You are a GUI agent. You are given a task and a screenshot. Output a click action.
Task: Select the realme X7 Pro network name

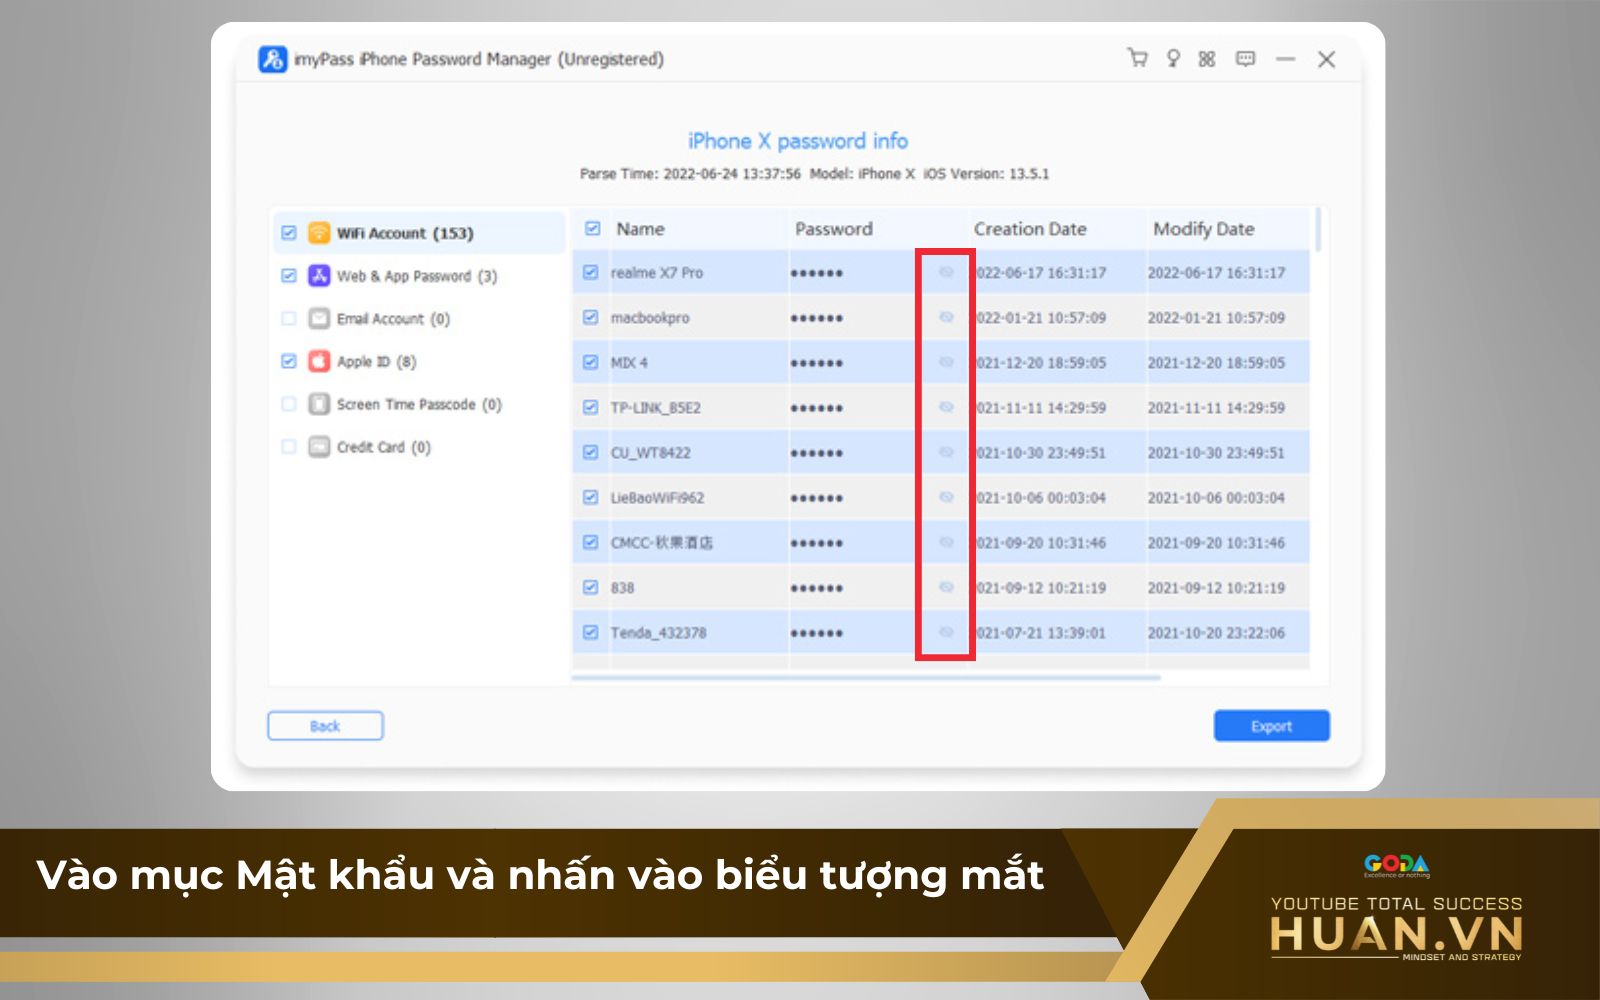point(657,272)
